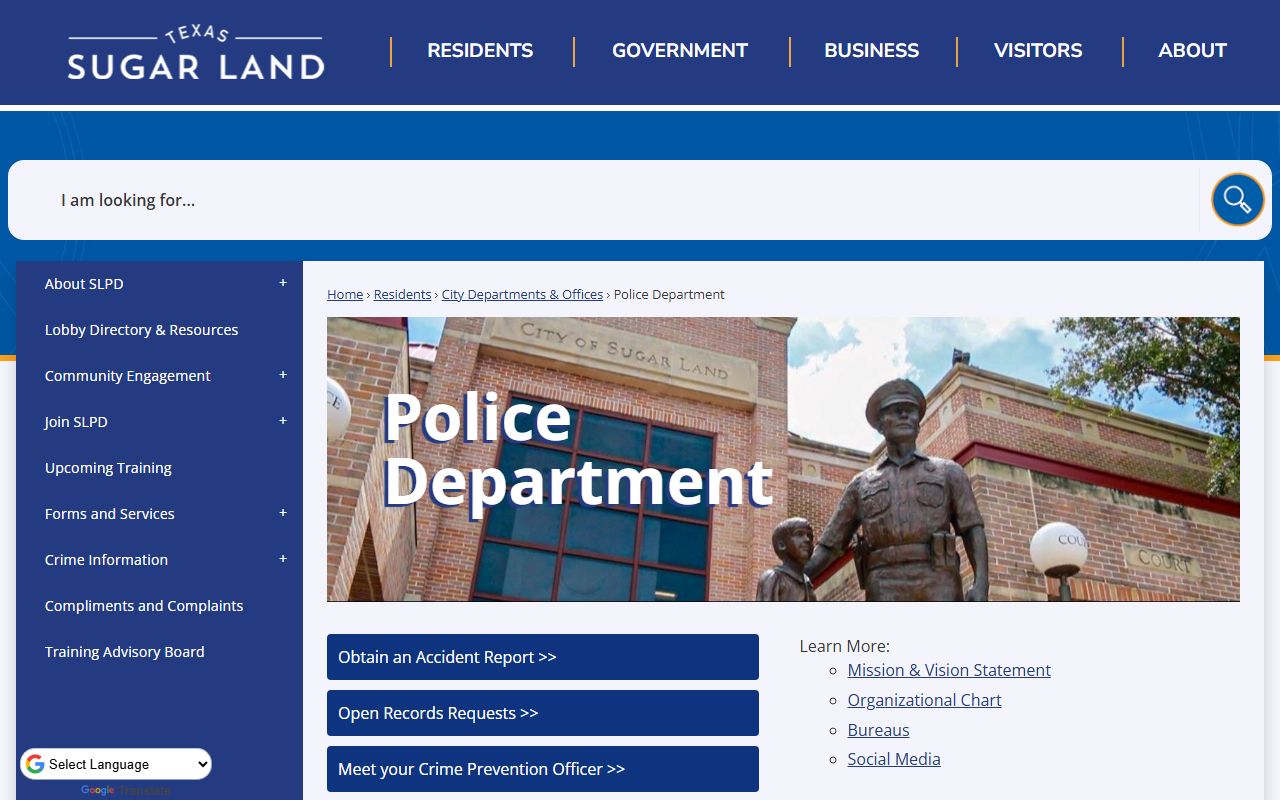Open the Business navigation menu
This screenshot has width=1280, height=800.
tap(871, 51)
